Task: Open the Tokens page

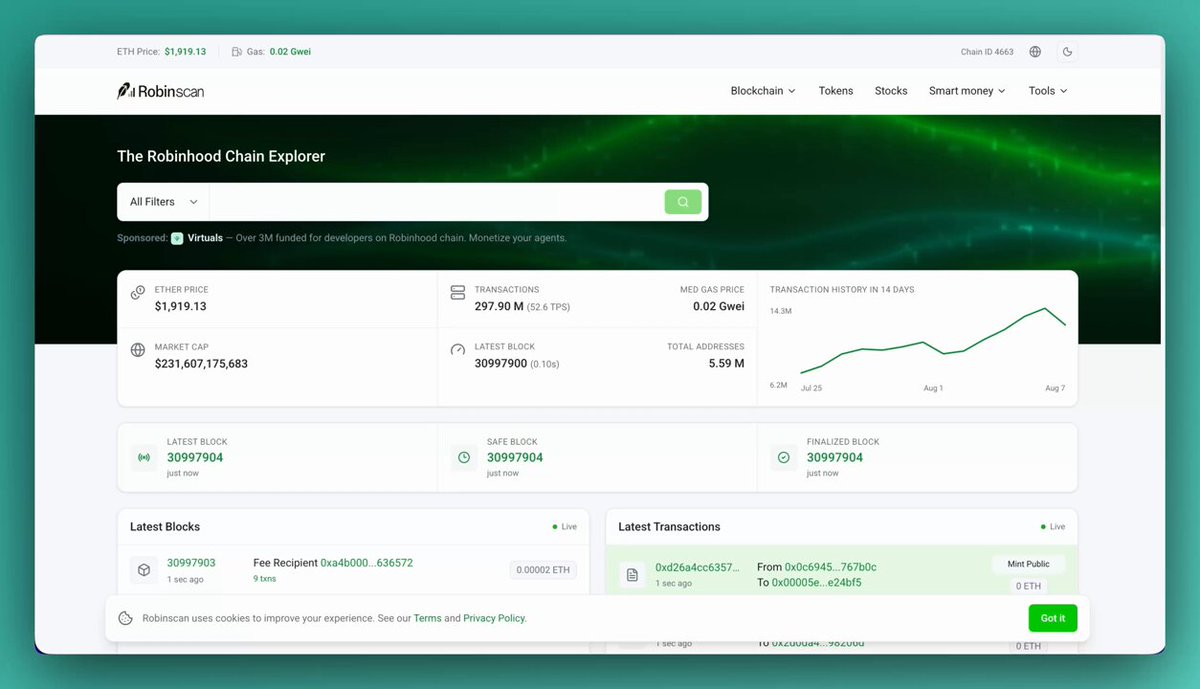Action: click(836, 91)
